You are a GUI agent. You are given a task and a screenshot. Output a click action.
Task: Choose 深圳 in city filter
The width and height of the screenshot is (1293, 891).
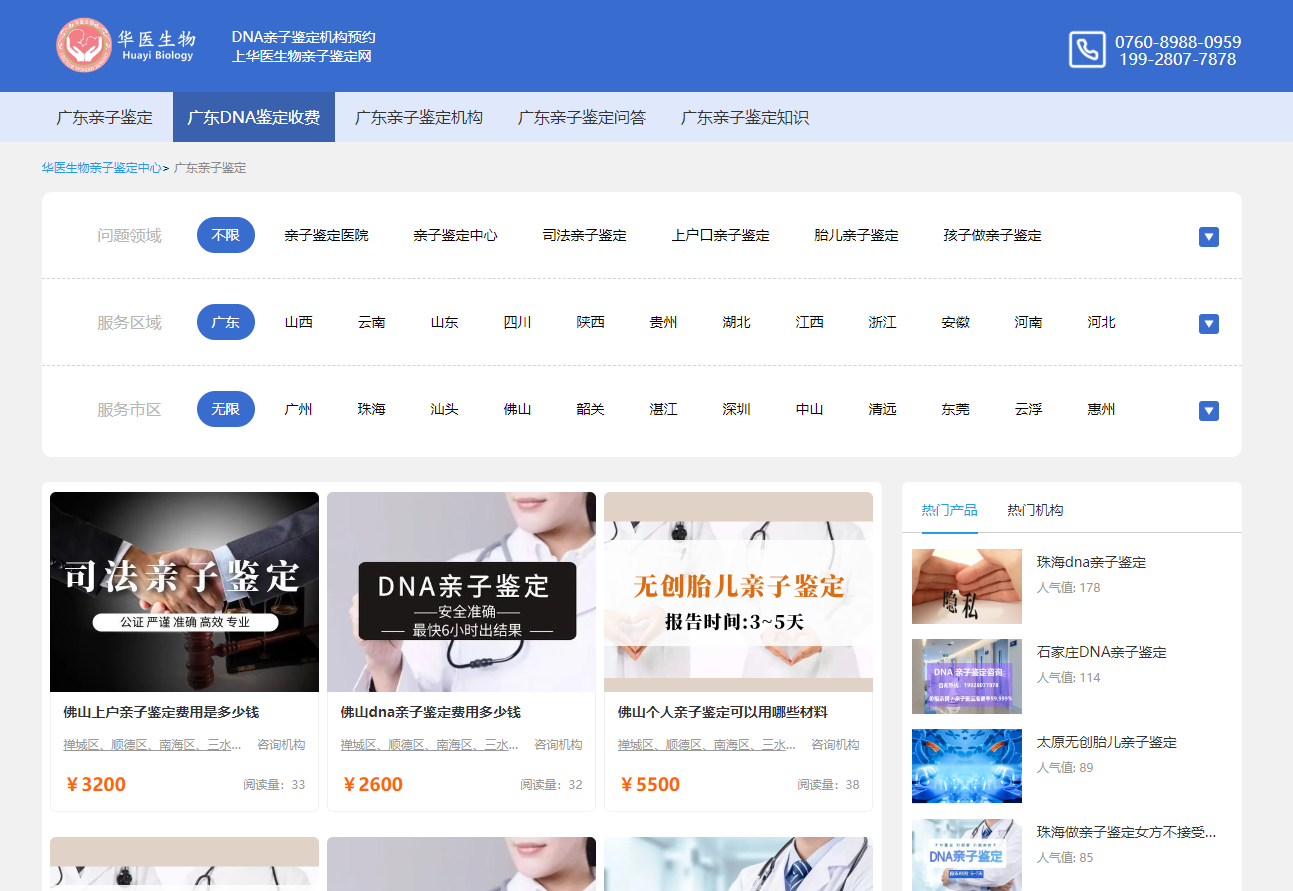(736, 409)
